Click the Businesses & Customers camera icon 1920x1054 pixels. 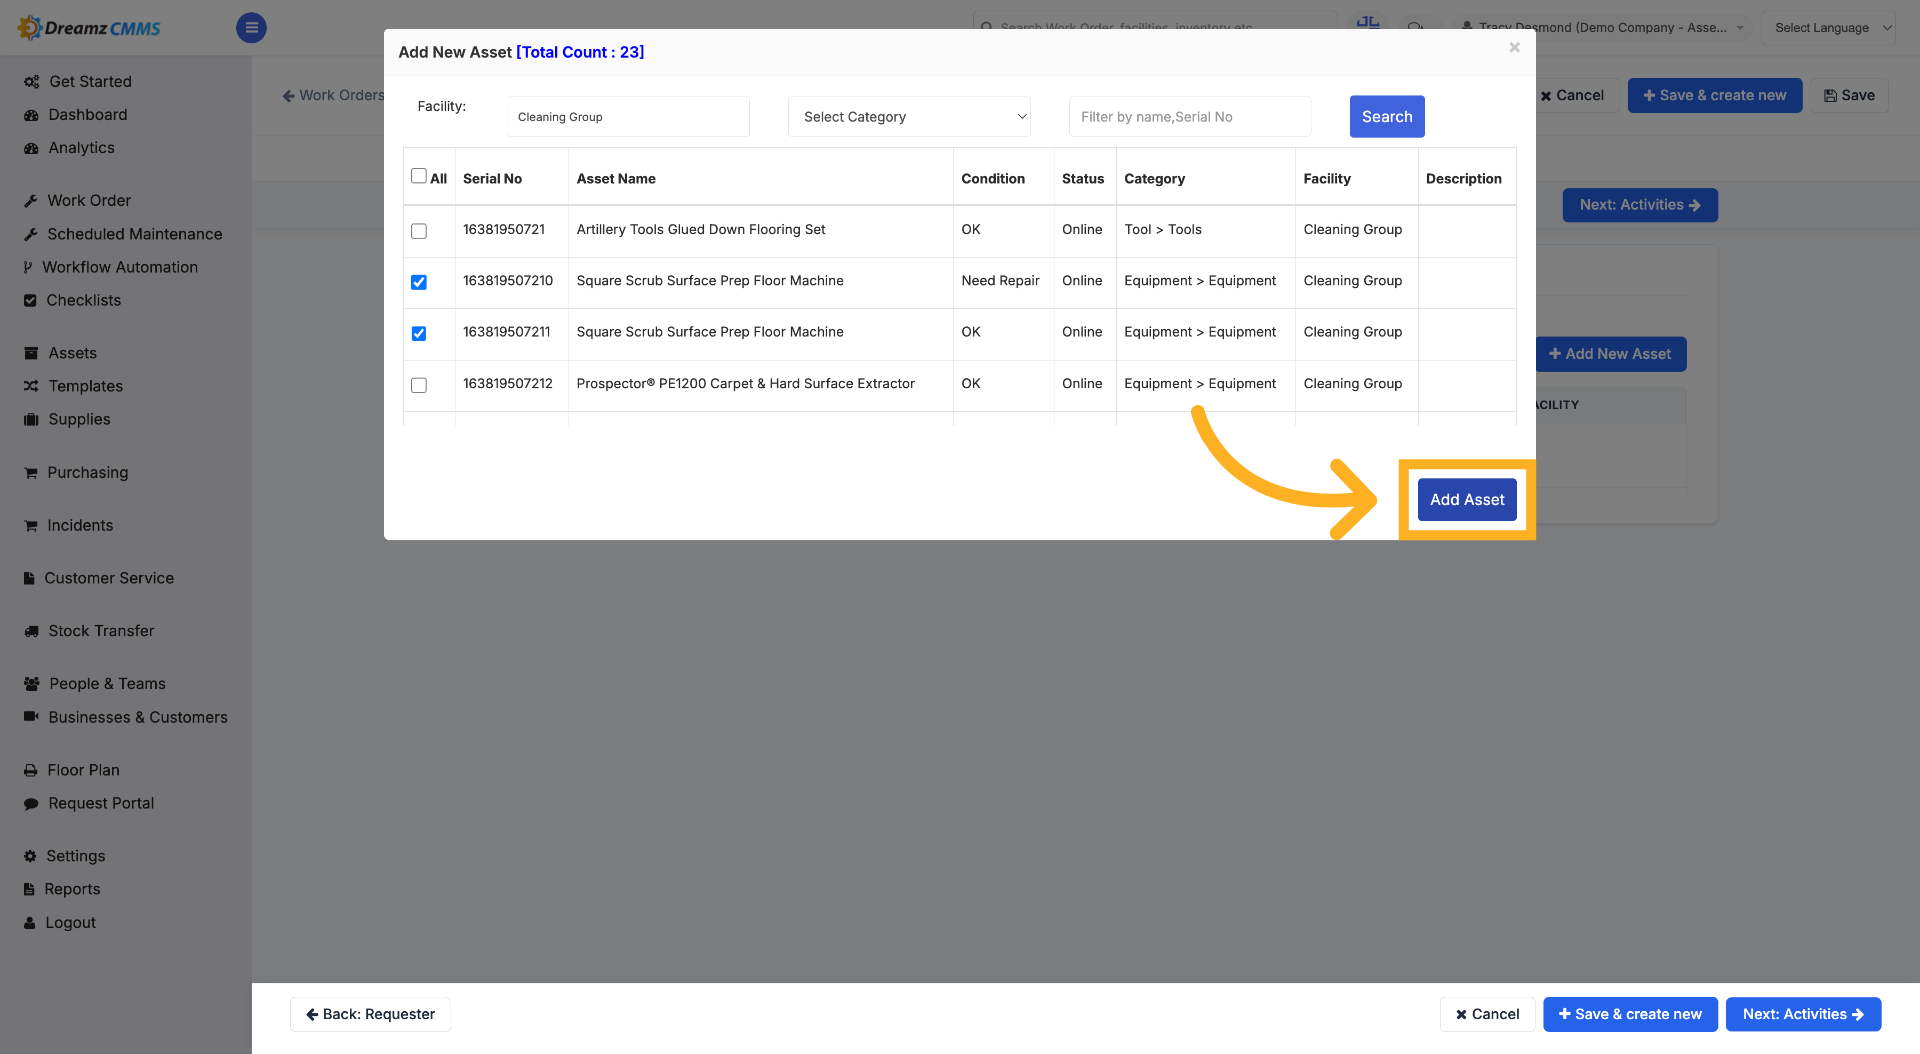pyautogui.click(x=31, y=717)
